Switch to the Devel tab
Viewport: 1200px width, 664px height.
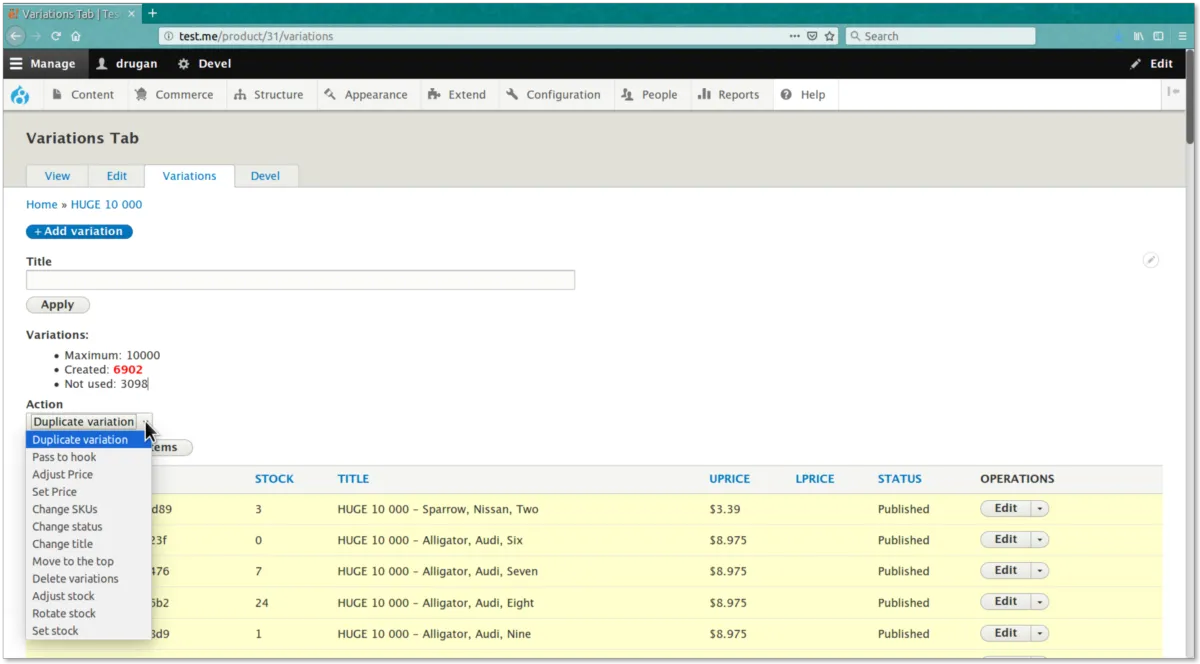(x=265, y=176)
